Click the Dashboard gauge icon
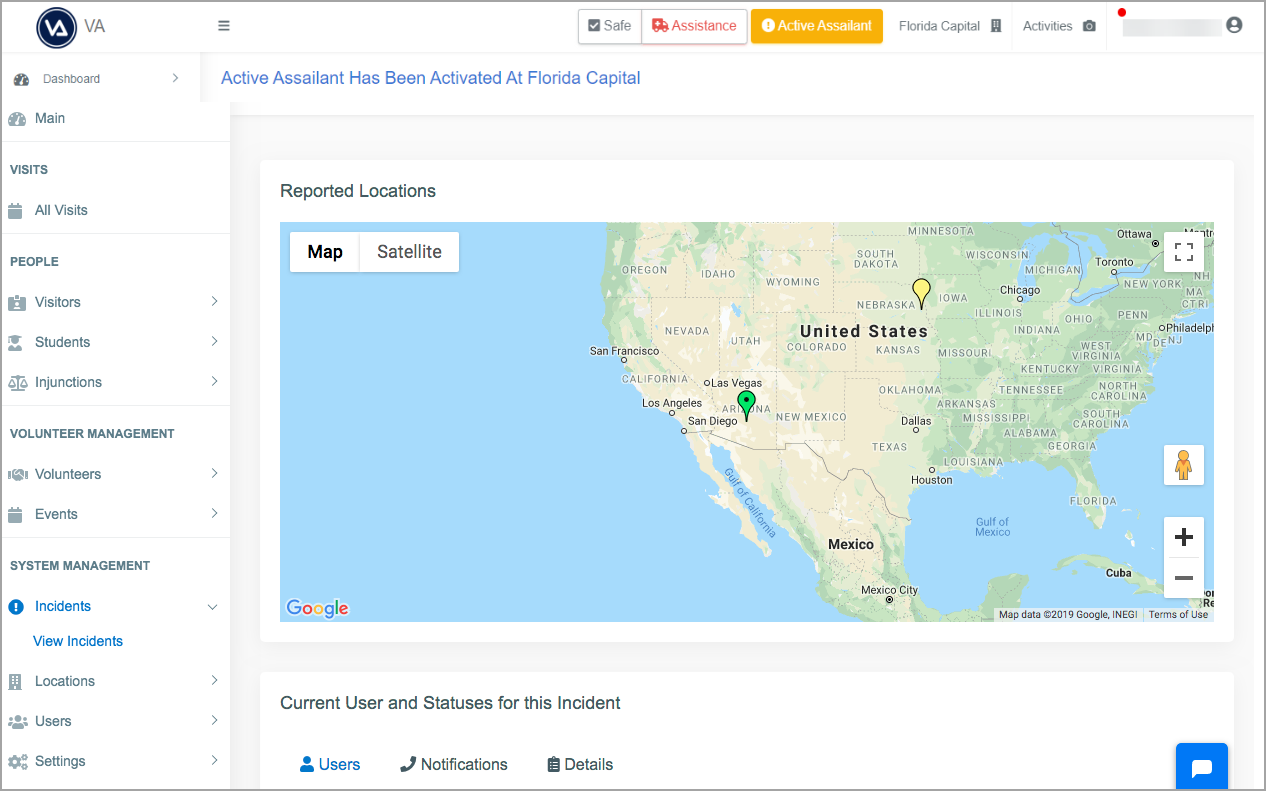The width and height of the screenshot is (1266, 791). [x=21, y=79]
